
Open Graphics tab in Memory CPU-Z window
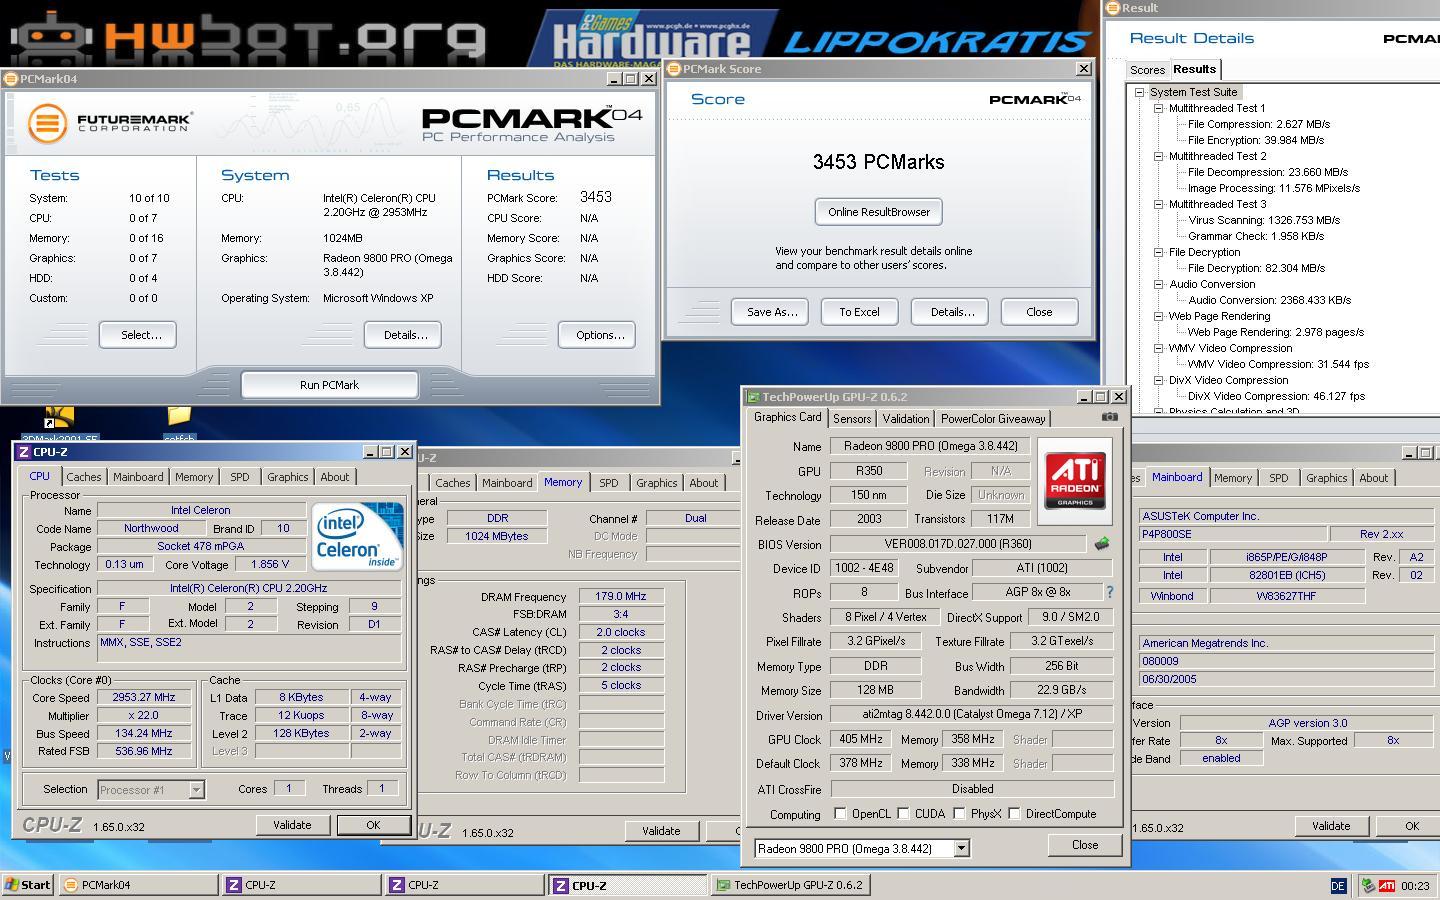click(656, 483)
